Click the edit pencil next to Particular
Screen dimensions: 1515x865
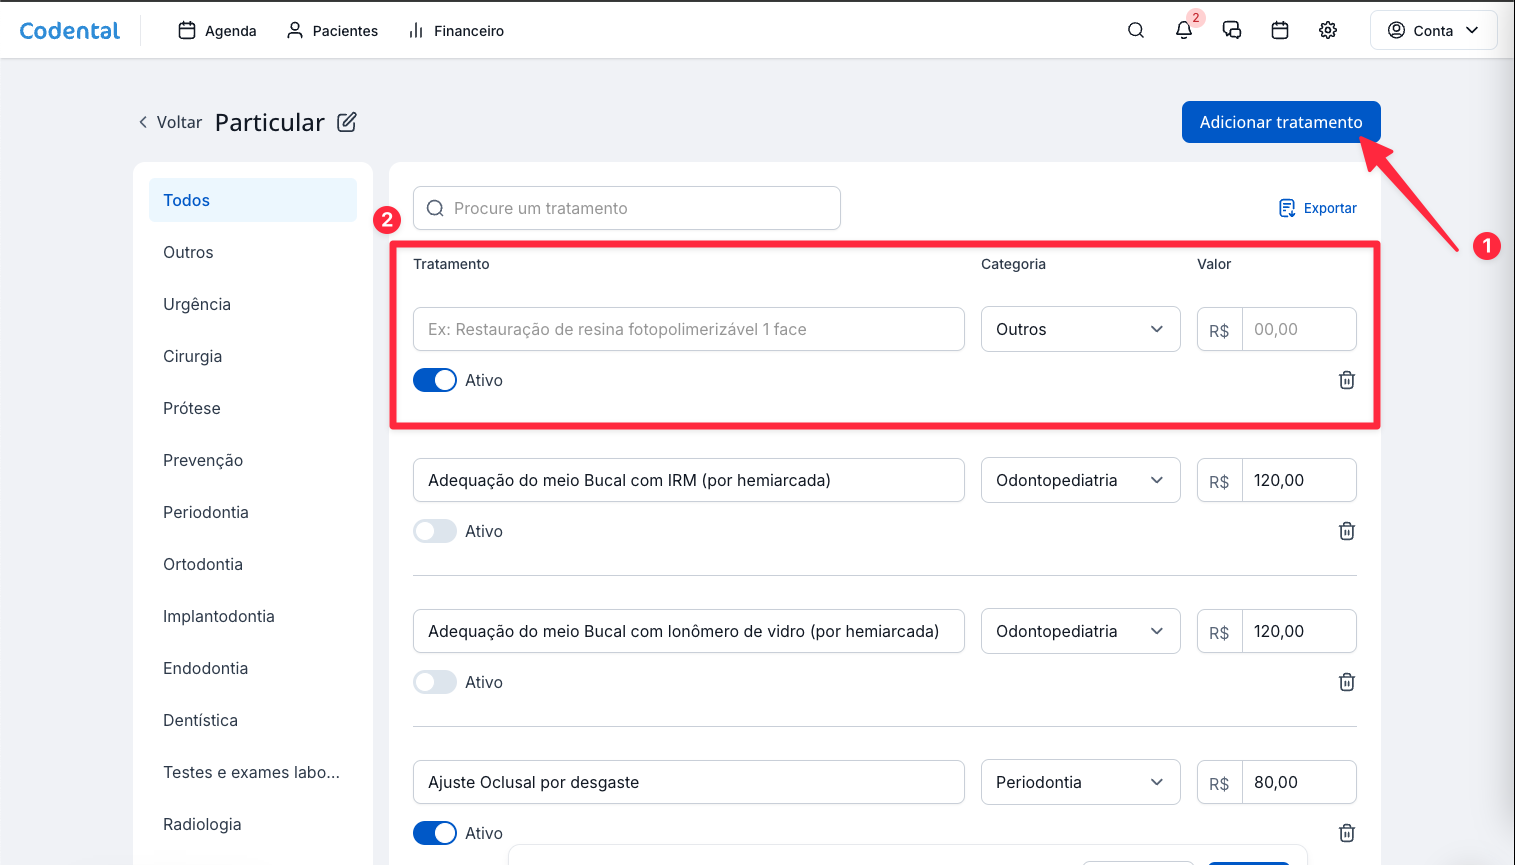(x=347, y=122)
